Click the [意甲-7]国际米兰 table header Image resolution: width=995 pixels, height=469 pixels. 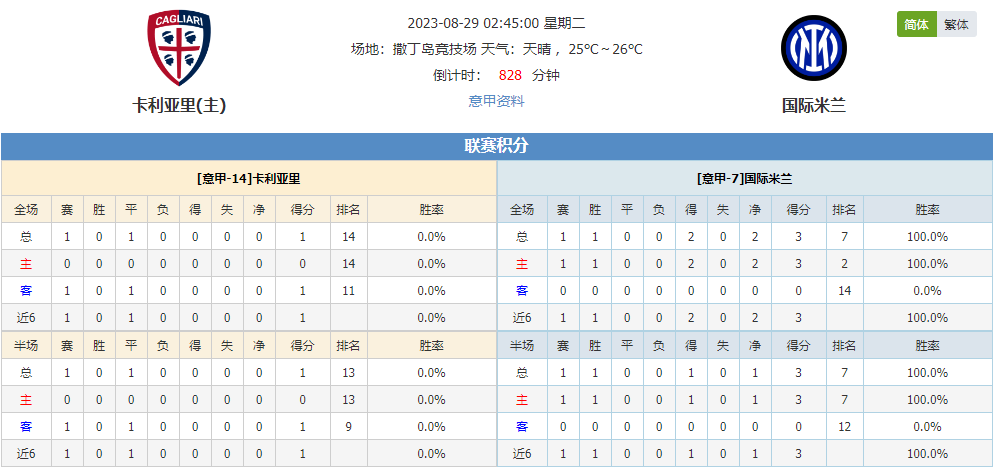(744, 179)
